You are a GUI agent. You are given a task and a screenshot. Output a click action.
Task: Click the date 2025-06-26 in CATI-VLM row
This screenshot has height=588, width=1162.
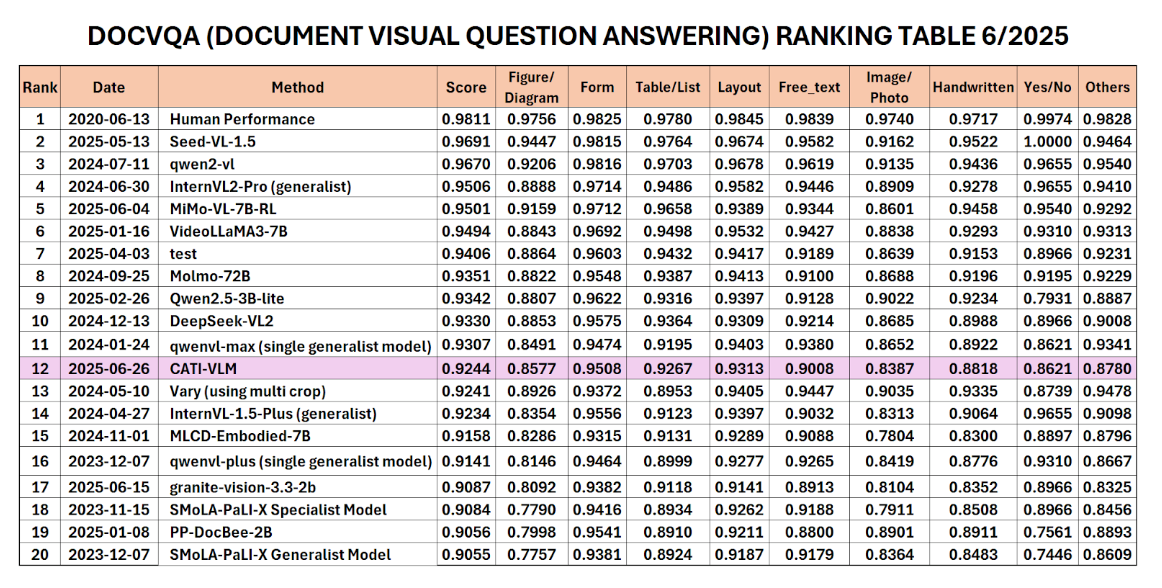coord(109,369)
